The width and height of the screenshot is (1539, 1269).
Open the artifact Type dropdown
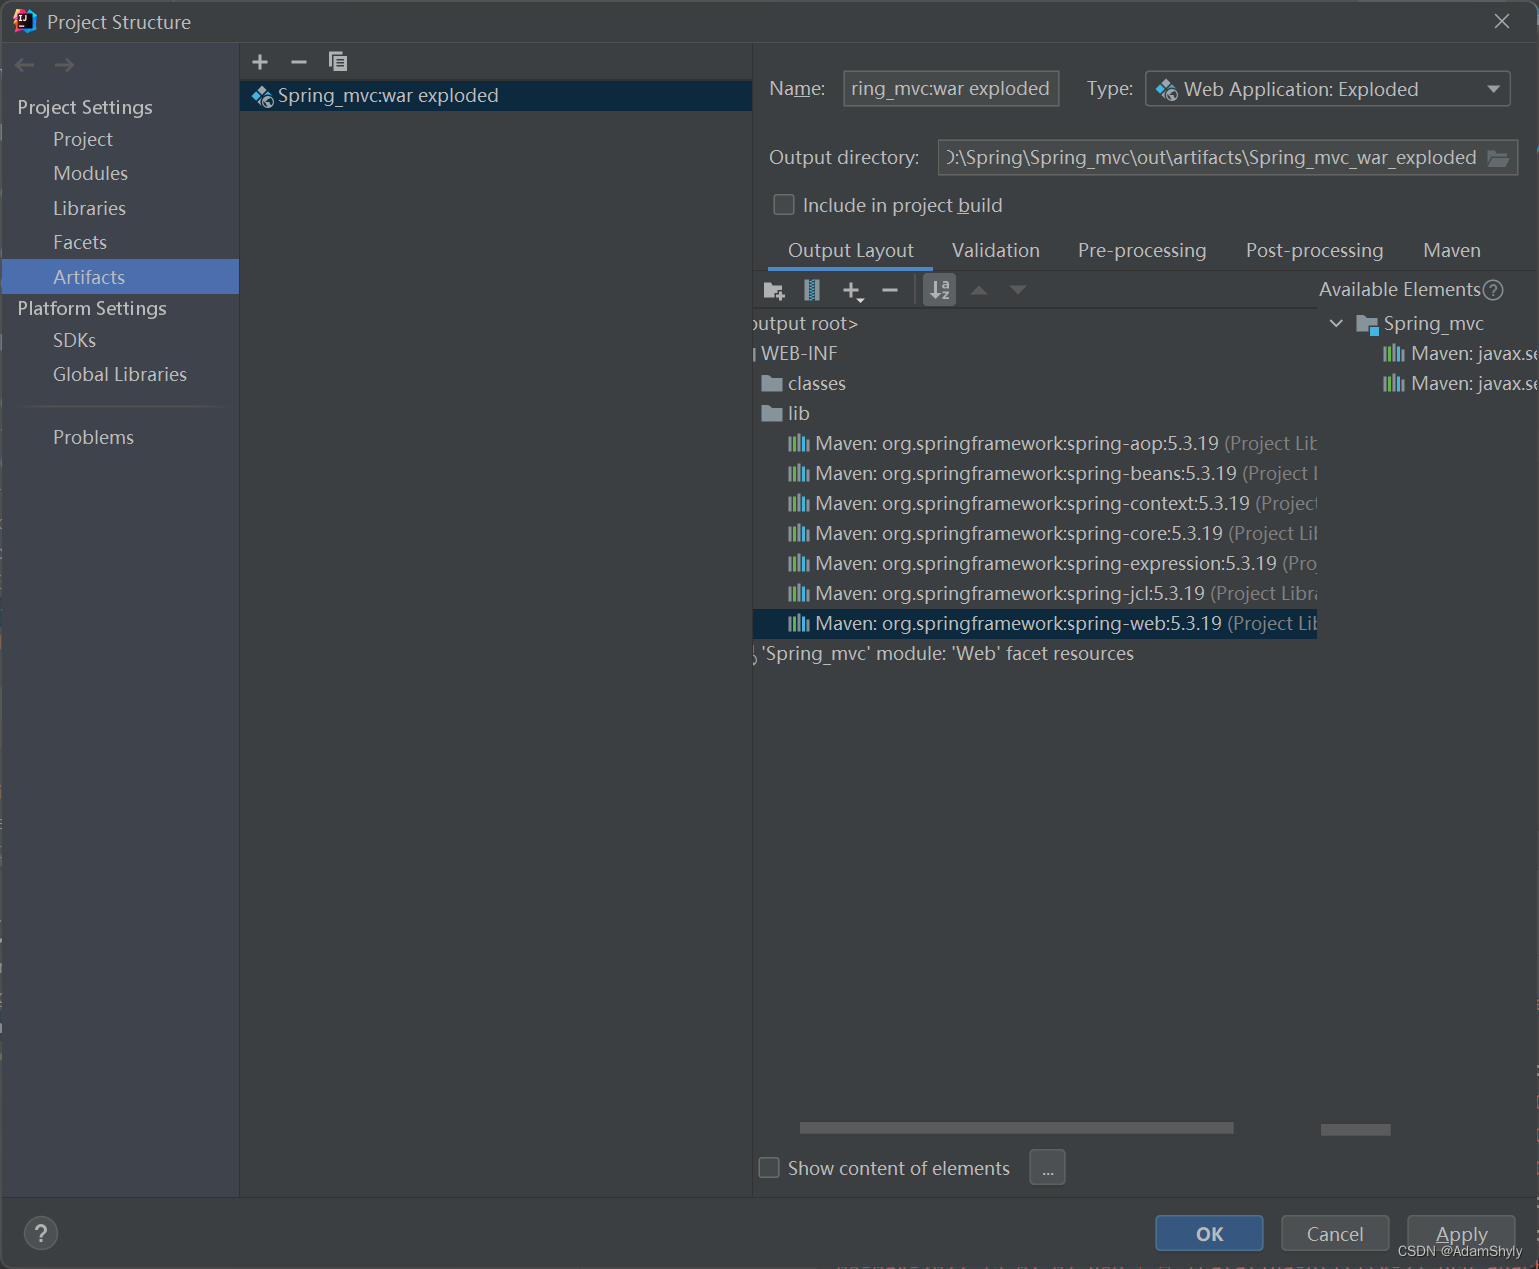1492,88
